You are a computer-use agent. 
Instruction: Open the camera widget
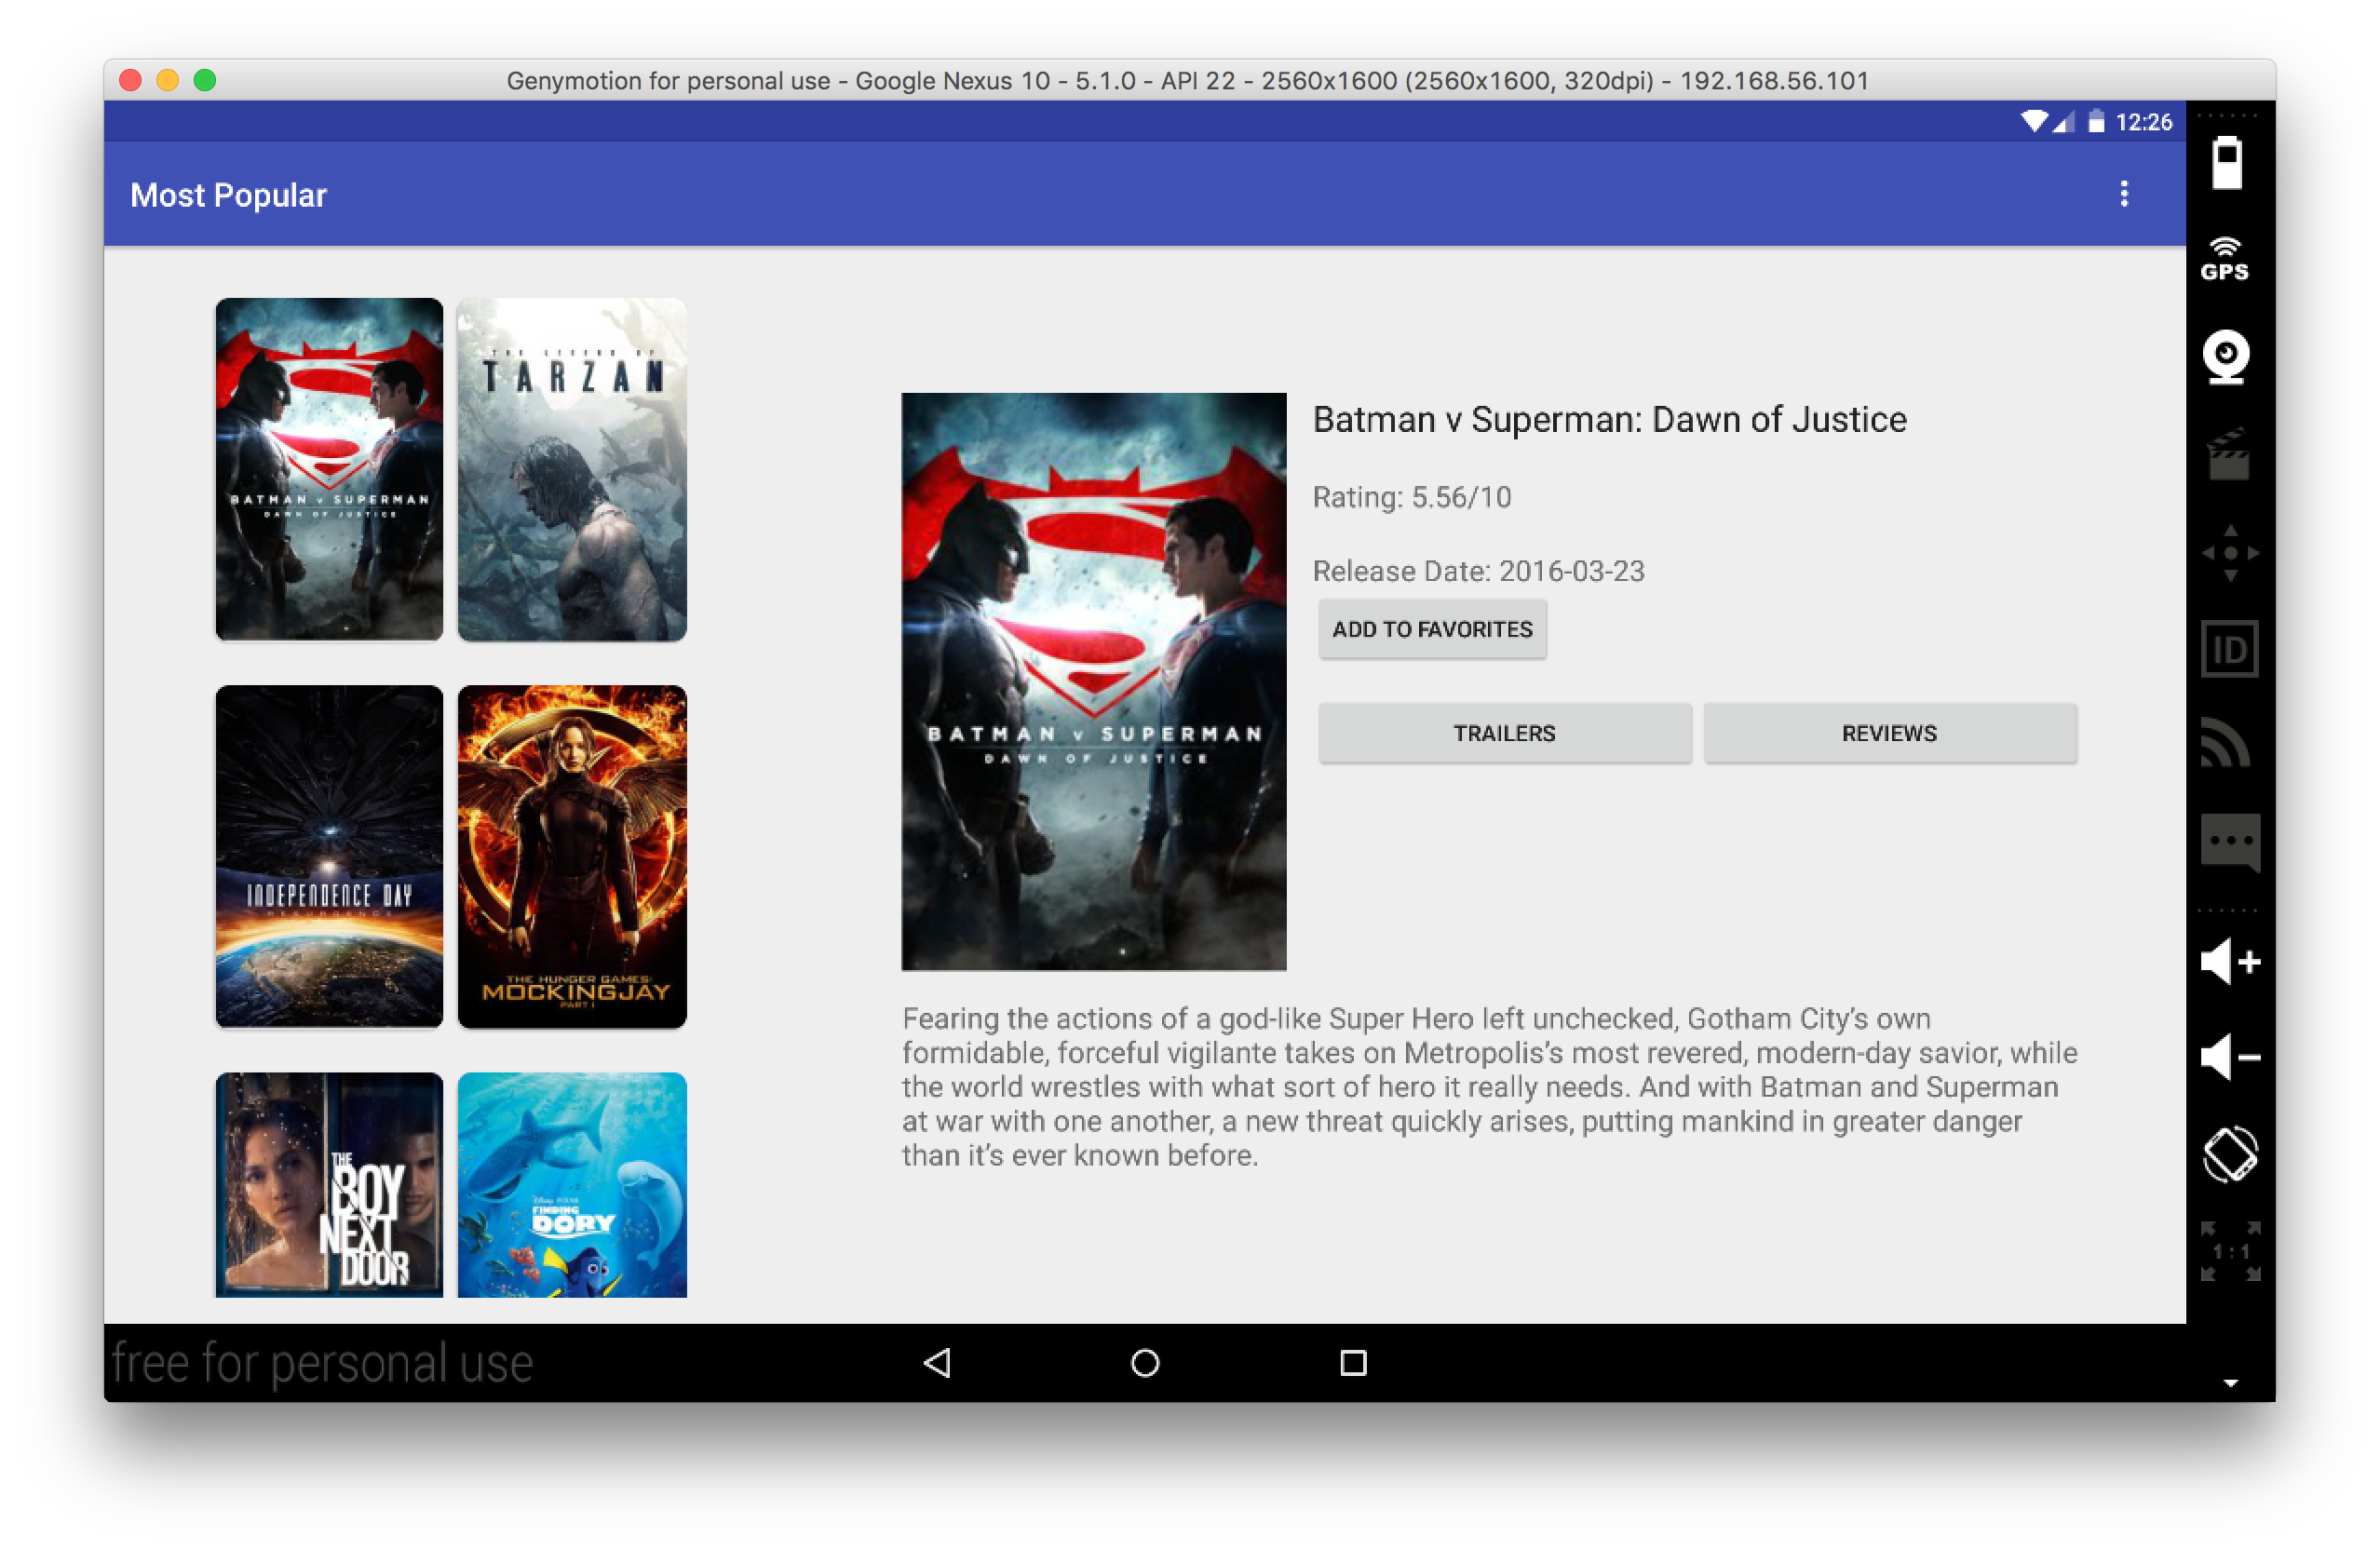[x=2226, y=357]
